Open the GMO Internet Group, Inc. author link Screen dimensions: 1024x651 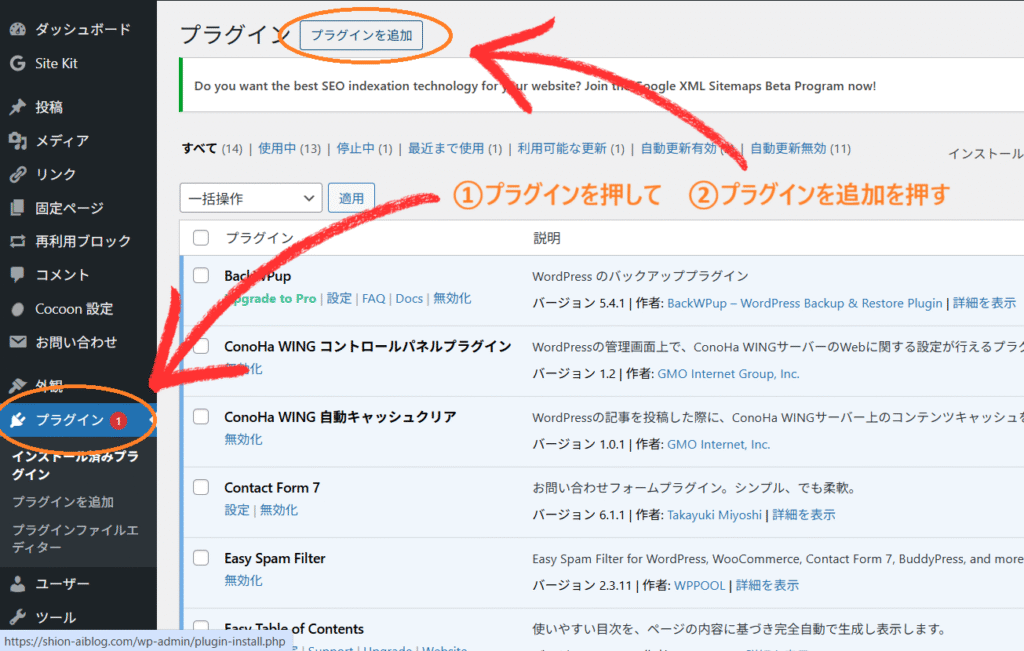click(728, 373)
